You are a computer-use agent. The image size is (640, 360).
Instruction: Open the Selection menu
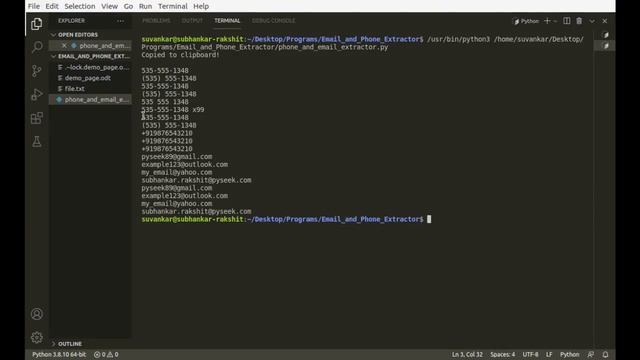pyautogui.click(x=80, y=6)
